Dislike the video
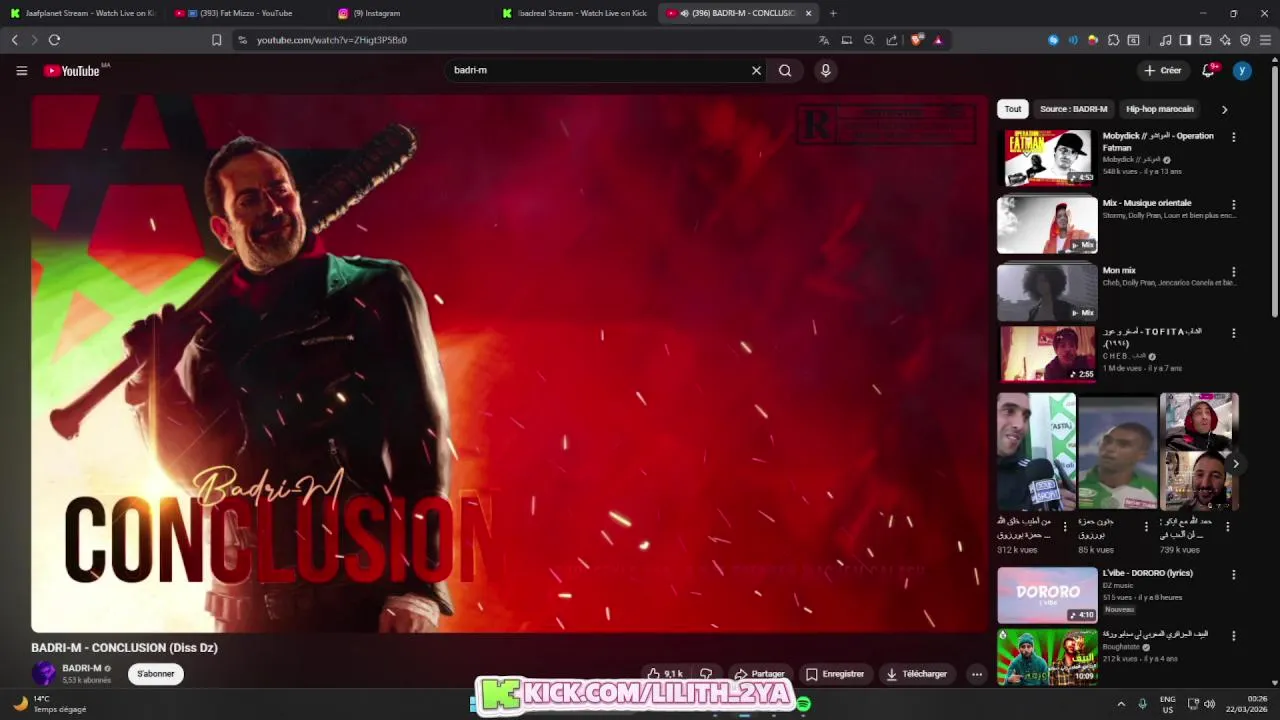Image resolution: width=1280 pixels, height=720 pixels. click(706, 674)
